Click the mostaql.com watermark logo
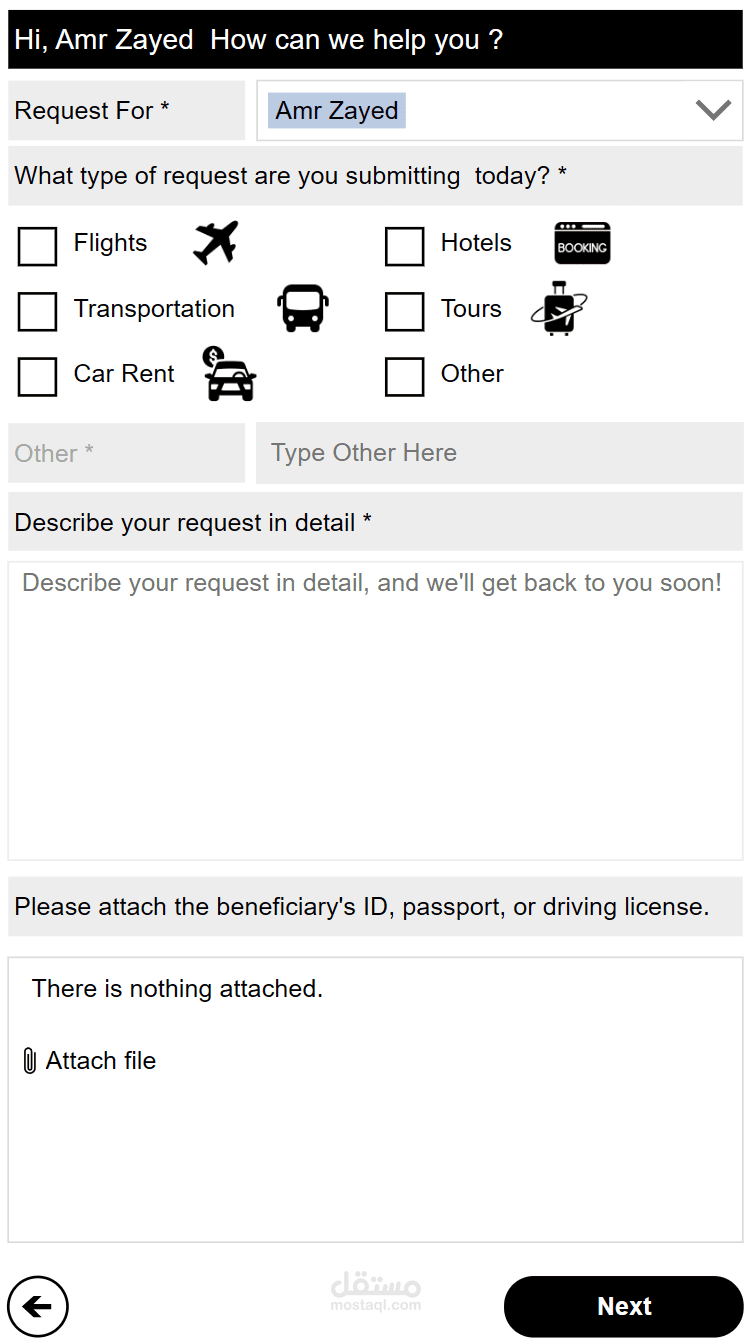The image size is (753, 1340). pos(376,1291)
